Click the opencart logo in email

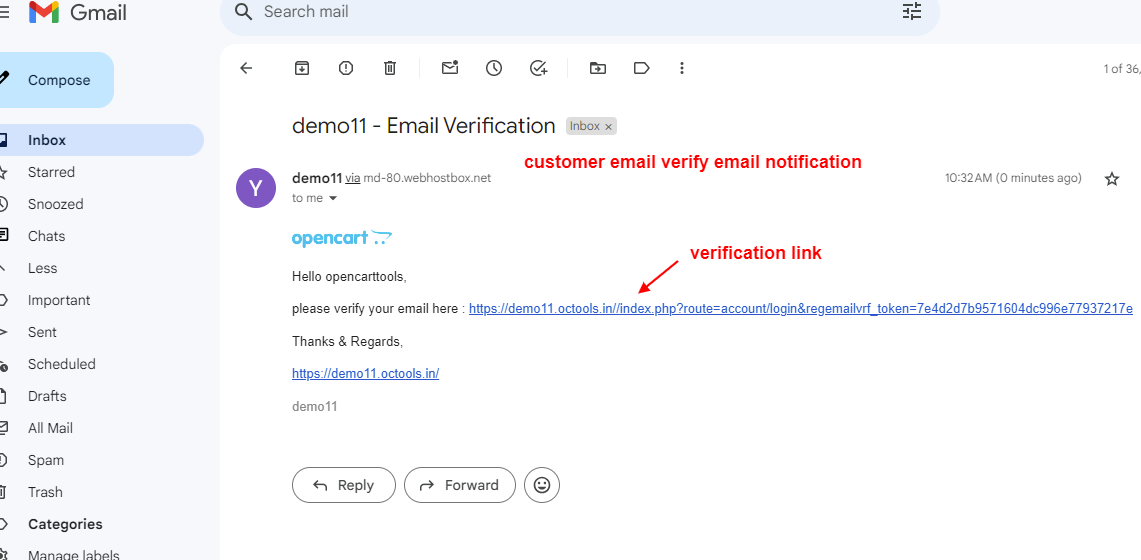(342, 238)
